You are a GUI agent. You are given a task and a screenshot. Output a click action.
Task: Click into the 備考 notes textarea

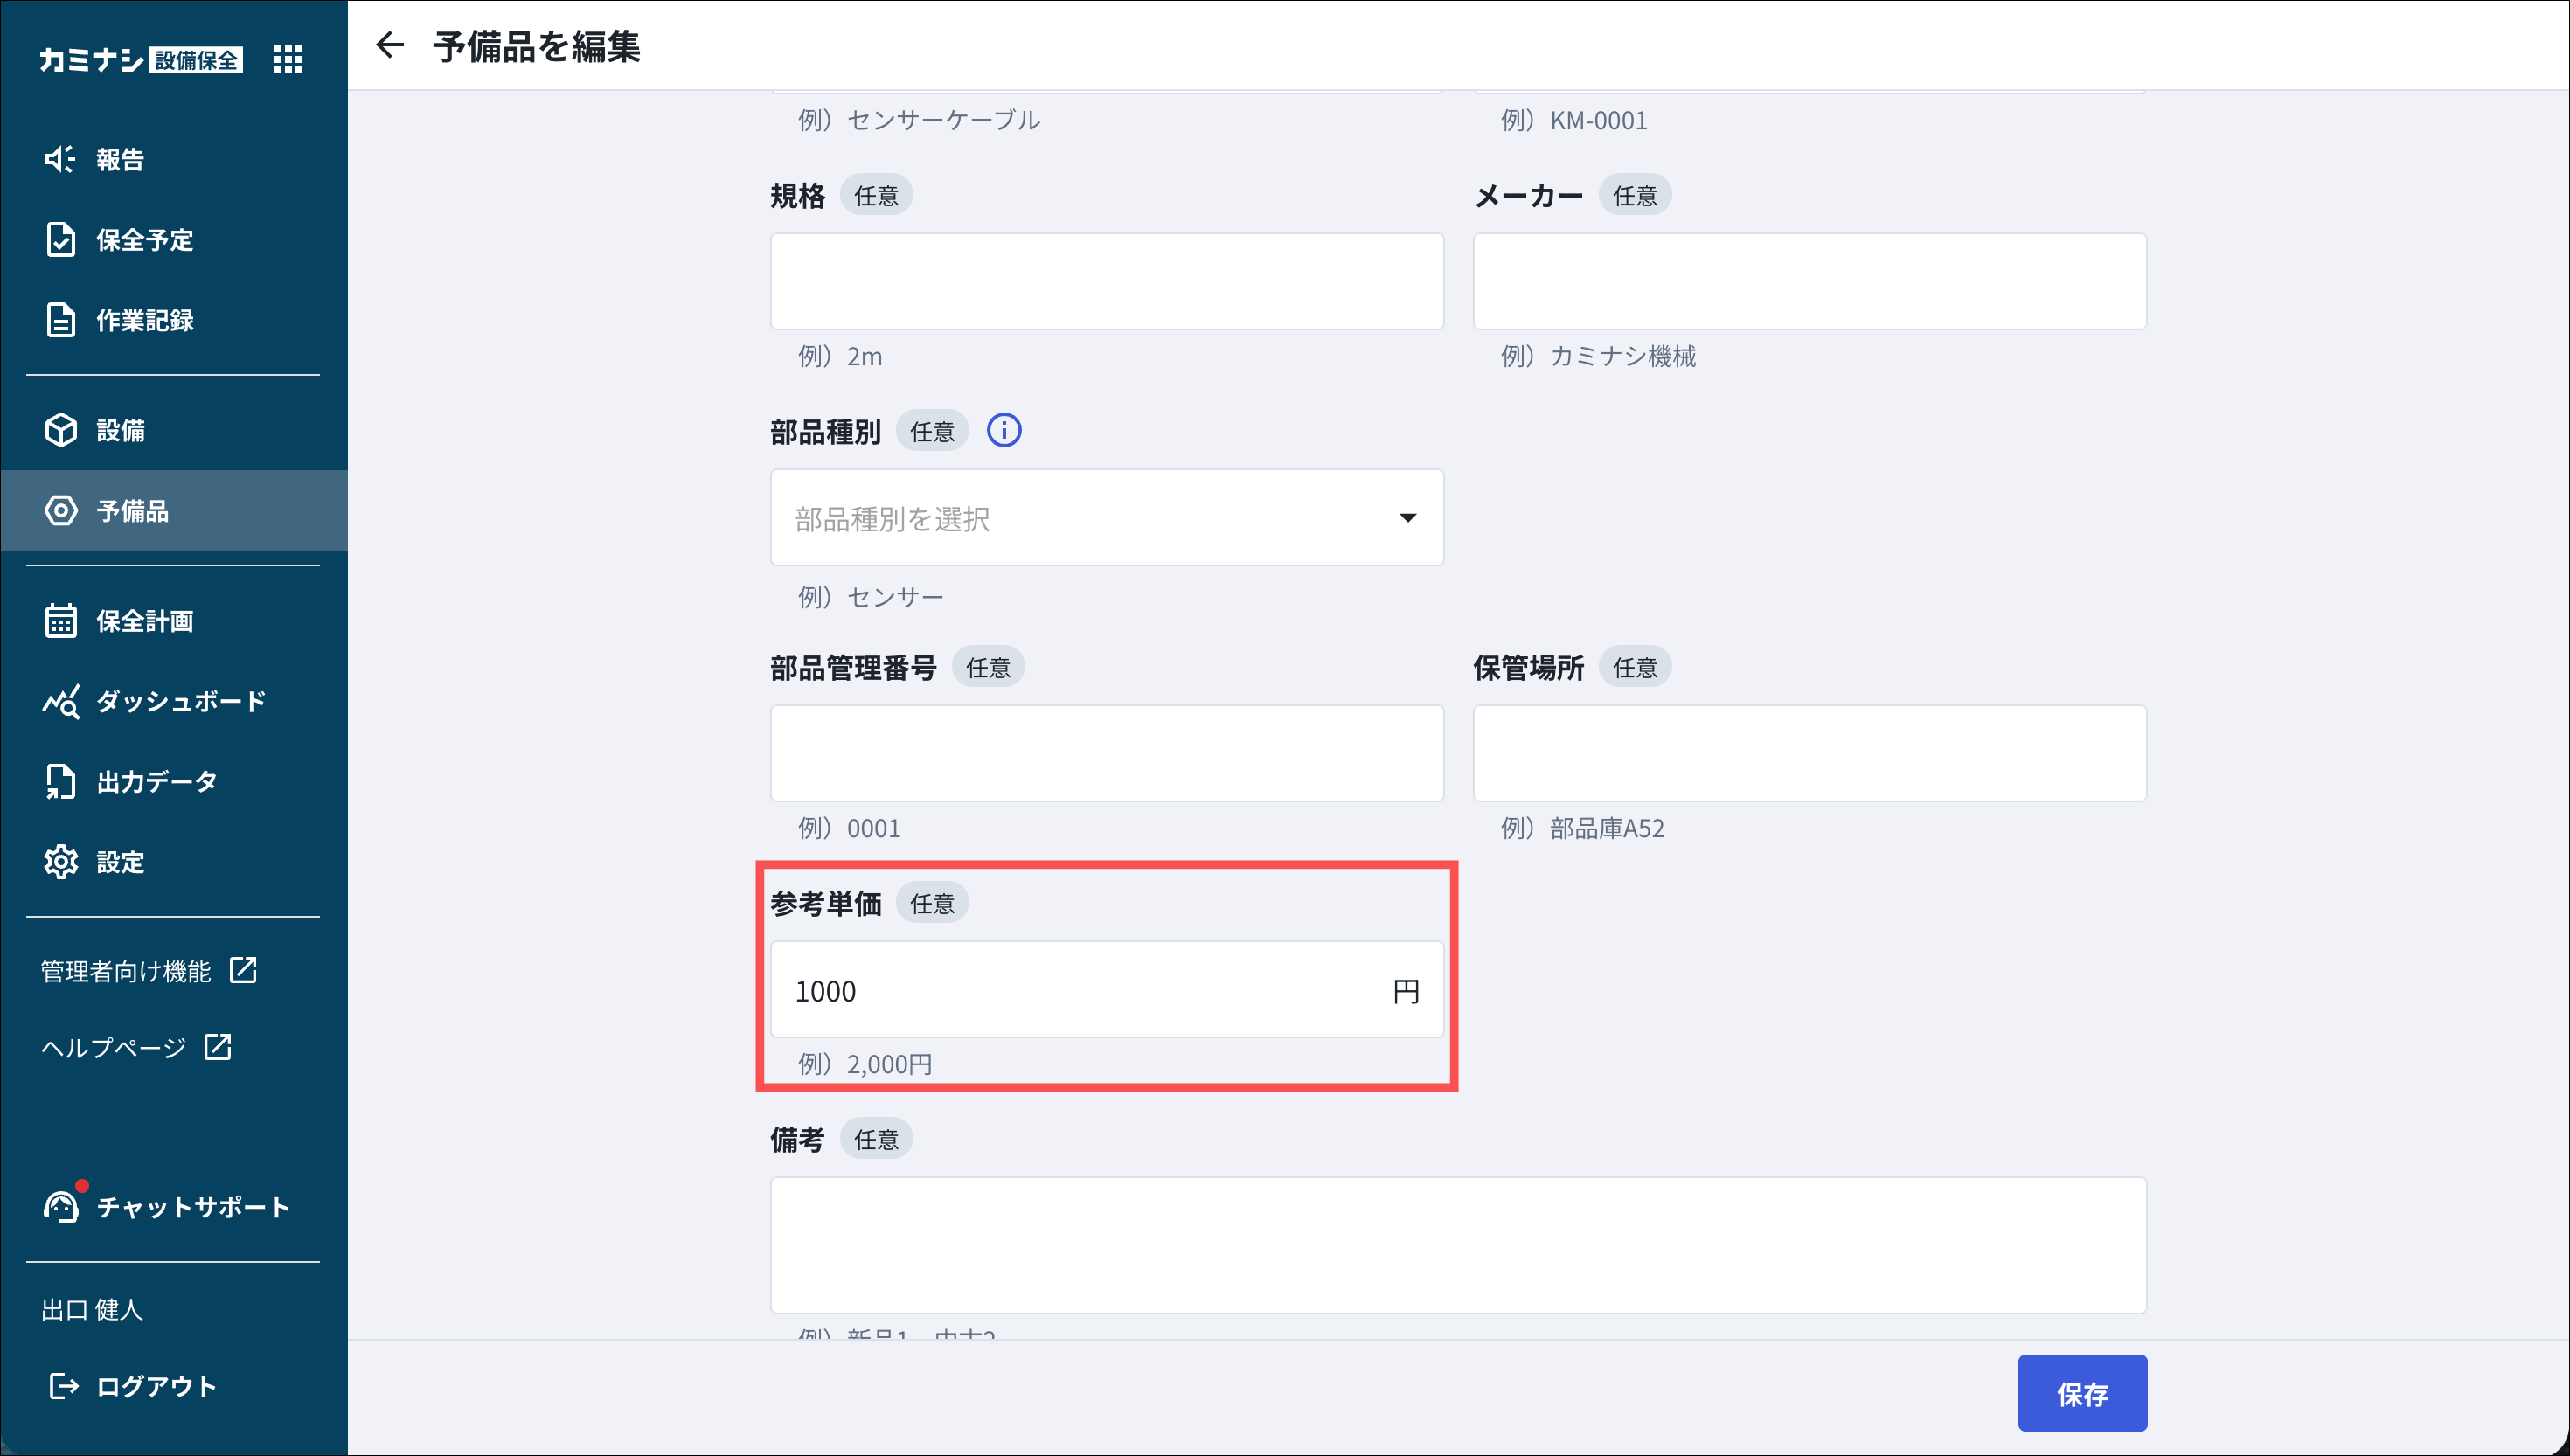coord(1457,1244)
